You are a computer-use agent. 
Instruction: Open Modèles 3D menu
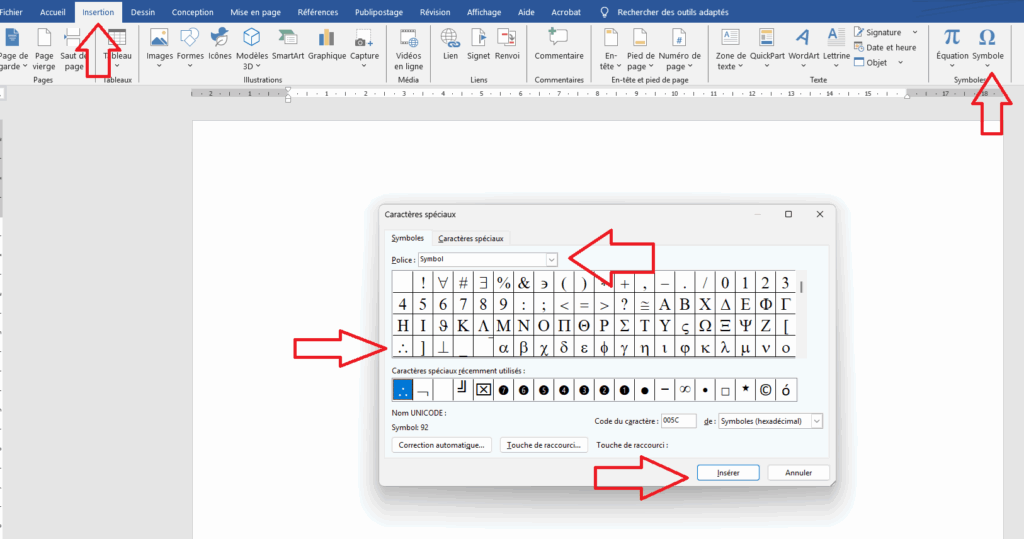(x=251, y=49)
